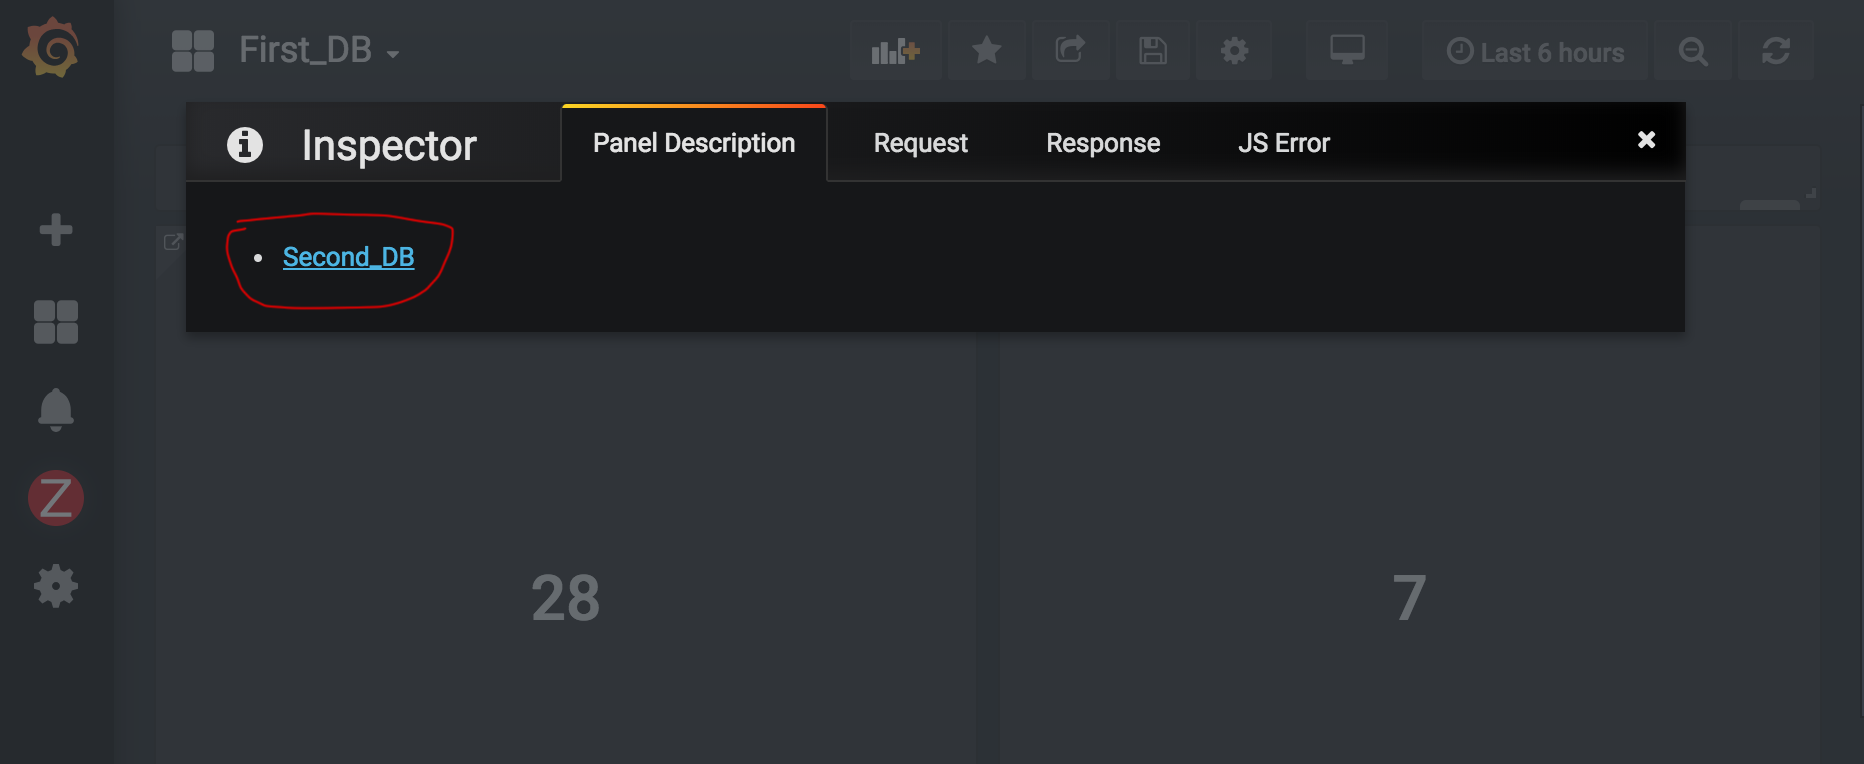
Task: Switch to the Request tab
Action: coord(919,142)
